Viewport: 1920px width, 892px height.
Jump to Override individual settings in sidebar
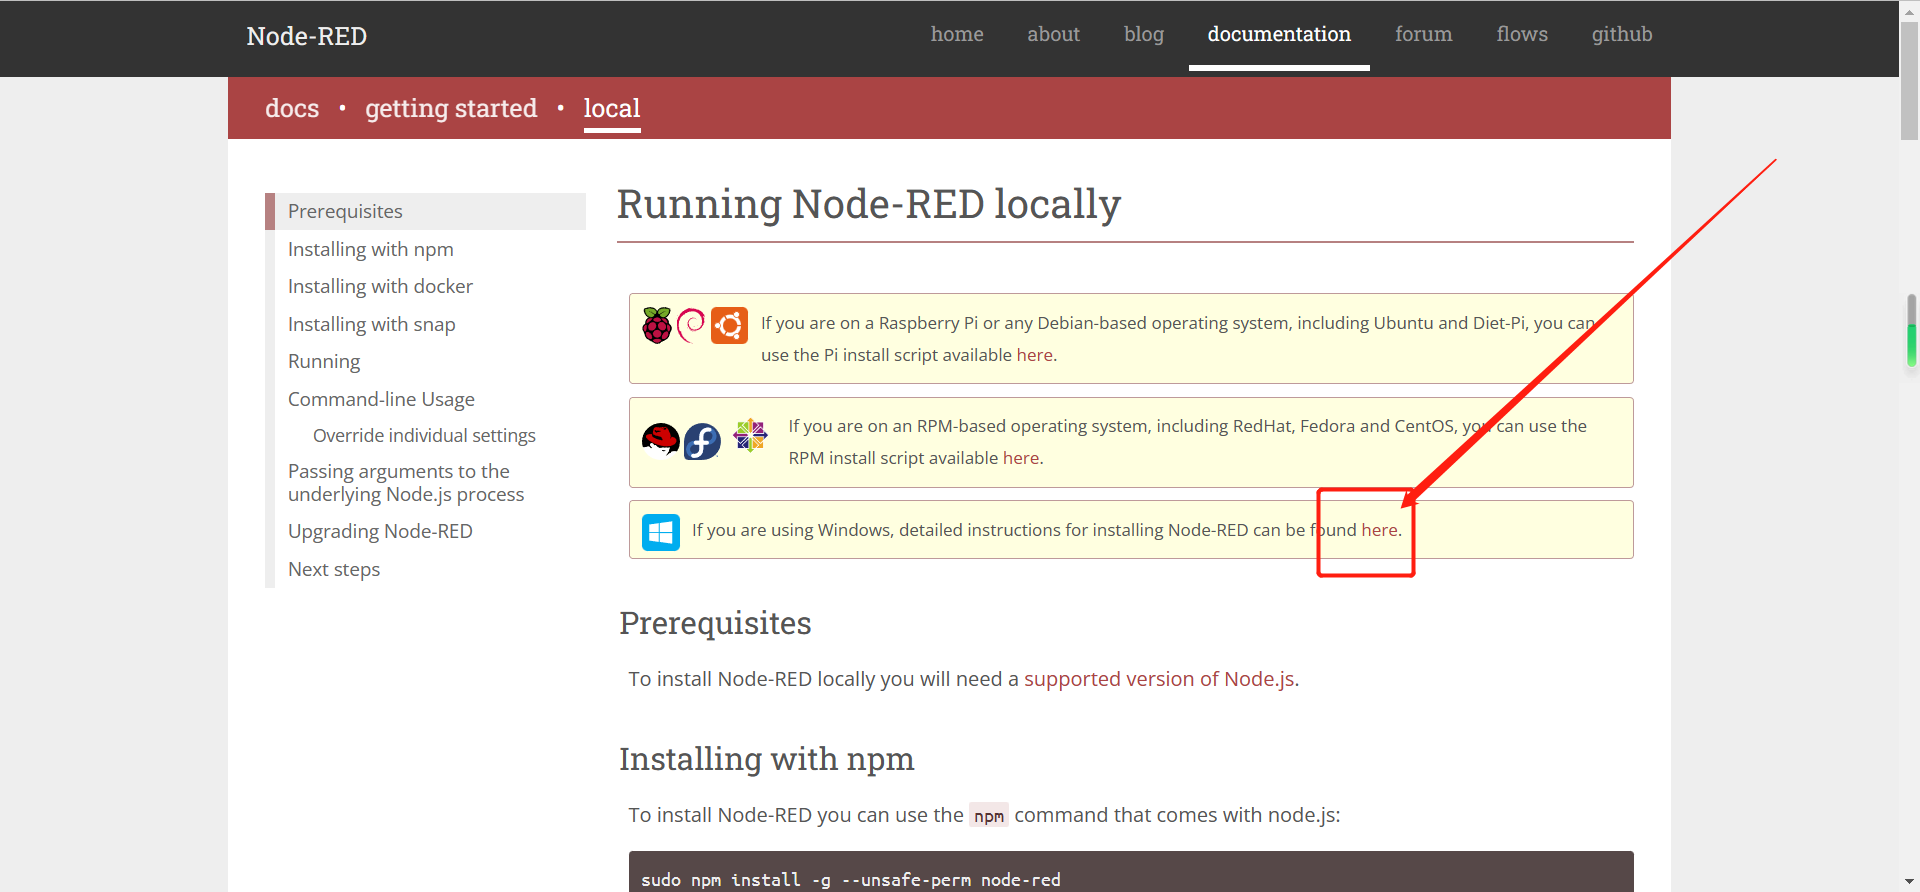point(424,435)
